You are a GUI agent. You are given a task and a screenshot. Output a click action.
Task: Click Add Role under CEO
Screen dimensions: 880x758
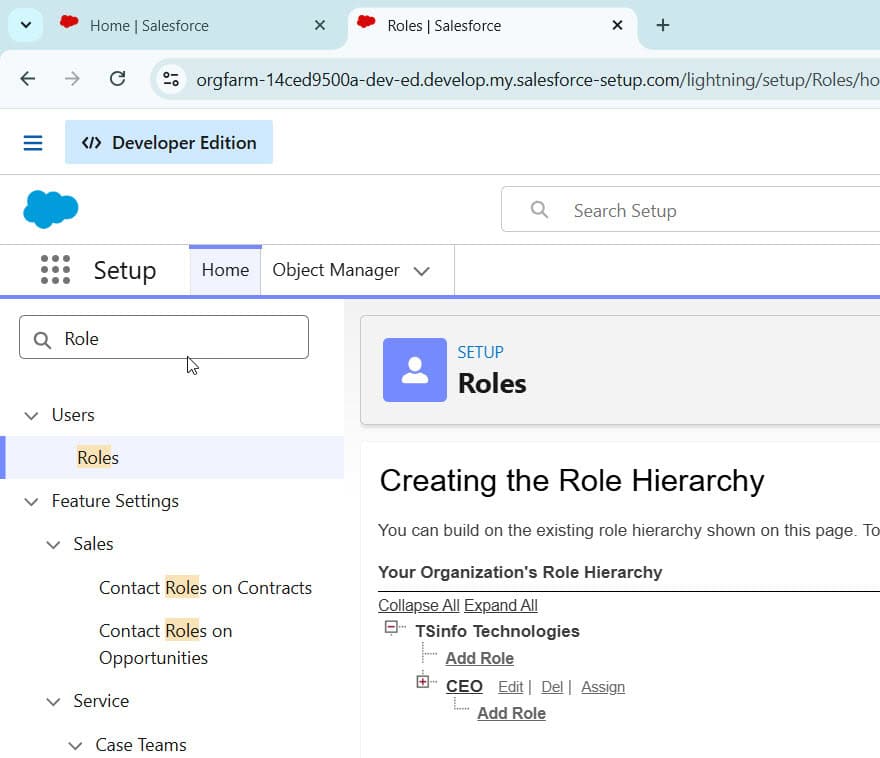coord(511,713)
